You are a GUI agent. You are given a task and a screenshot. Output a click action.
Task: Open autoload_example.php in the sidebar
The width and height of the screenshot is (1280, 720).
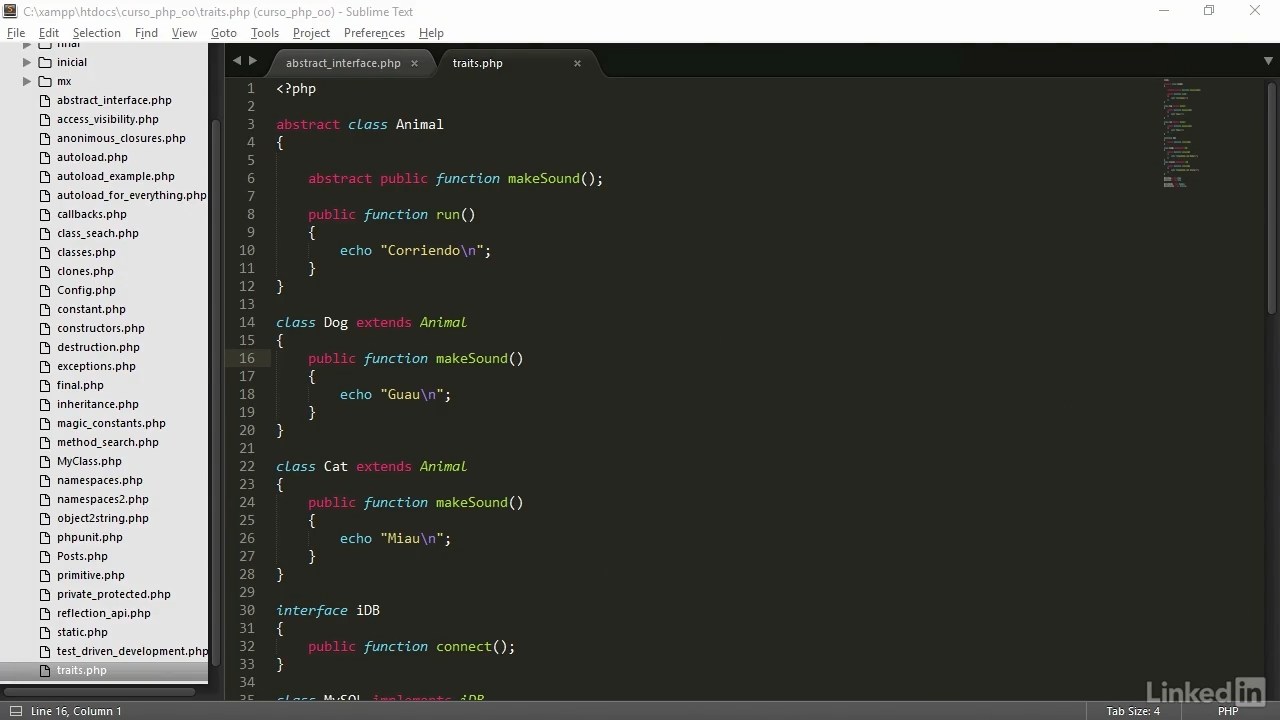(x=115, y=176)
